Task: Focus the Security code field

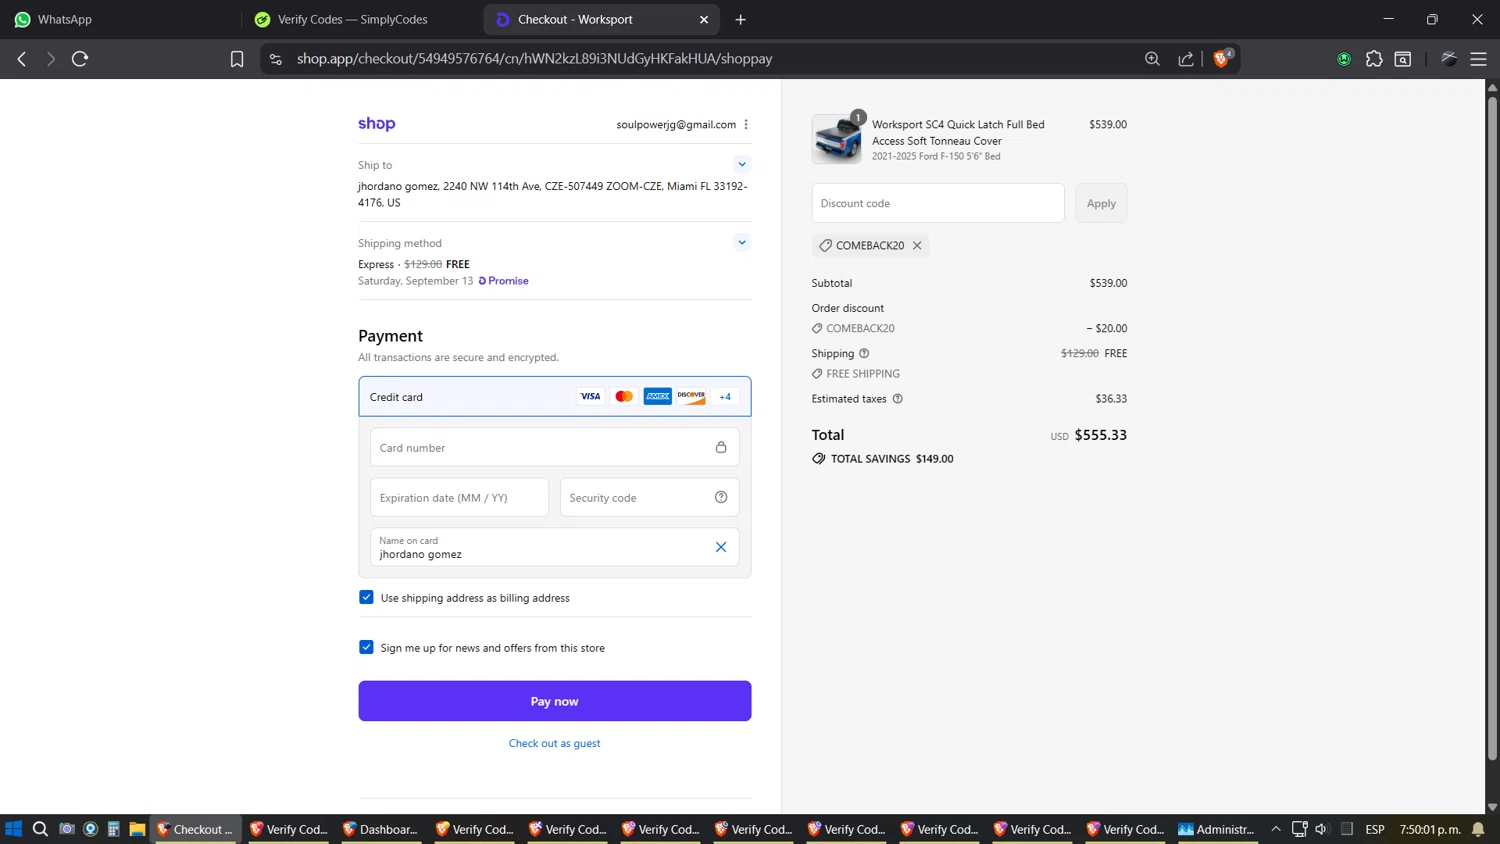Action: pos(649,497)
